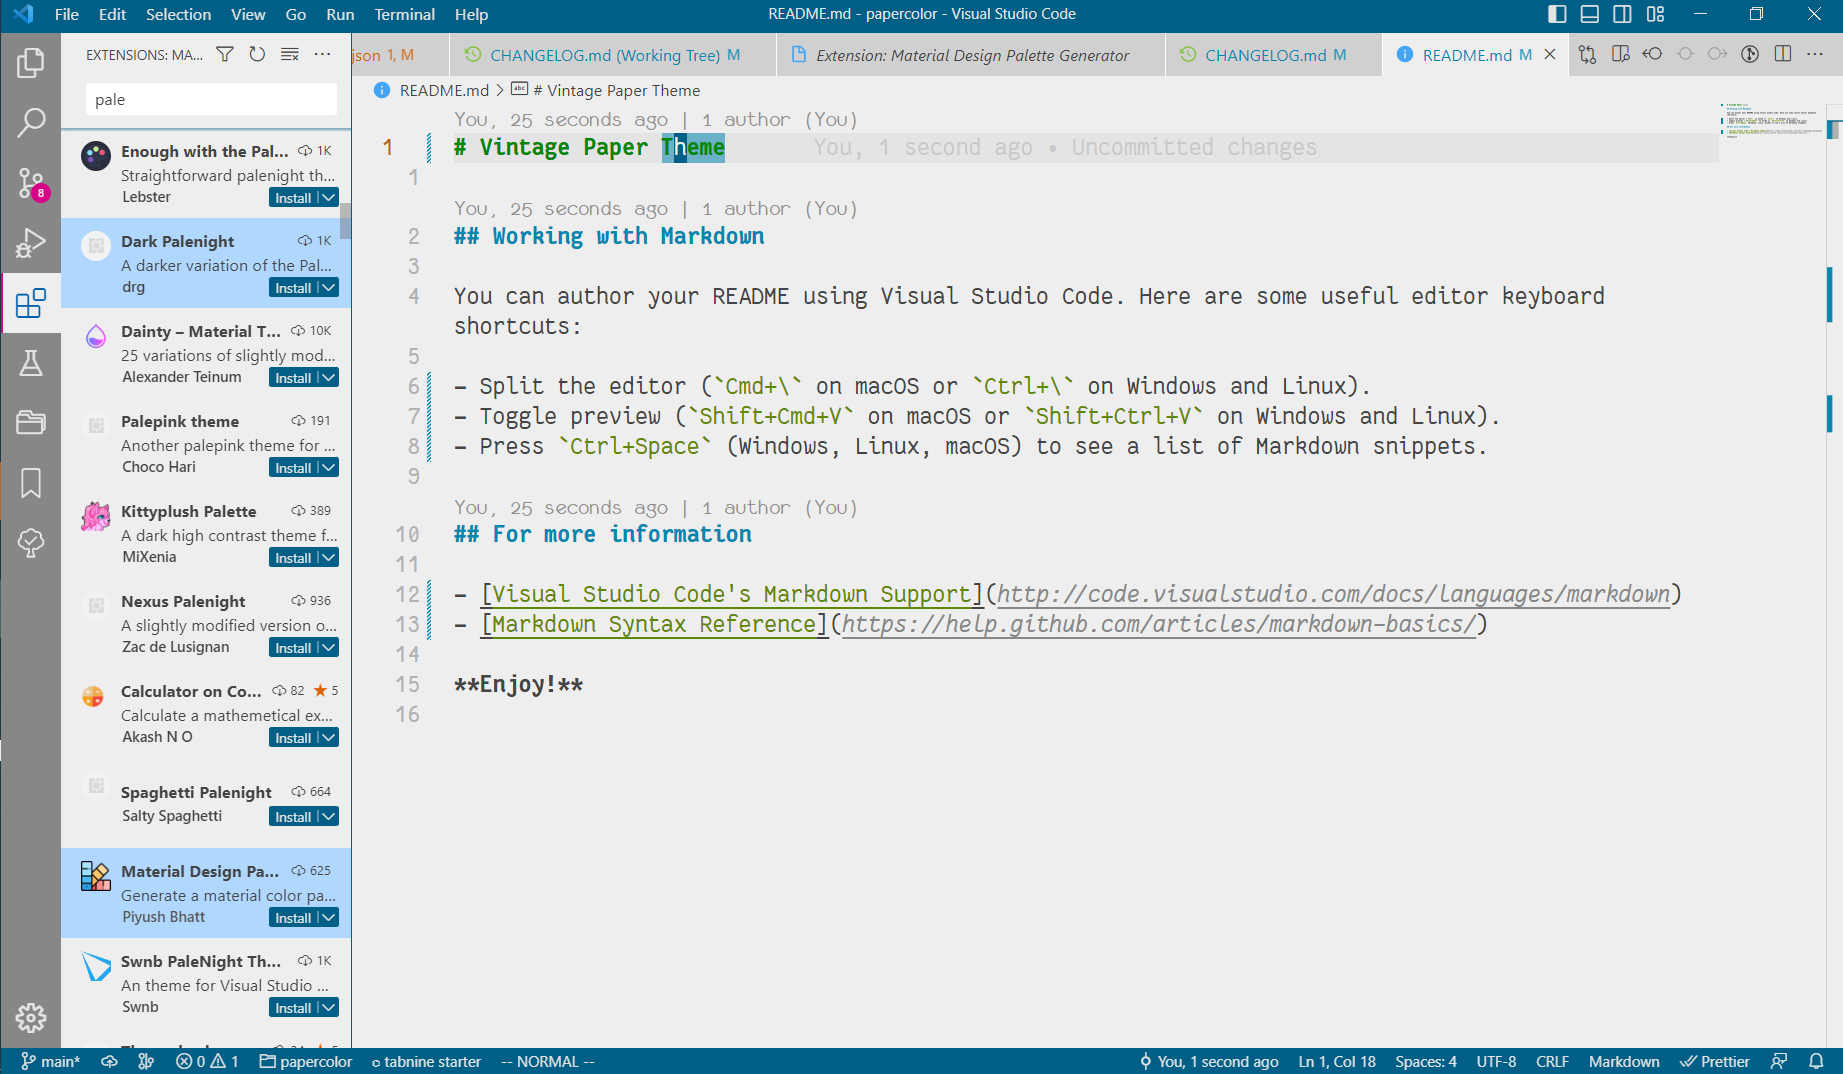Open Install dropdown for Kittyplush Palette
This screenshot has width=1843, height=1074.
328,558
